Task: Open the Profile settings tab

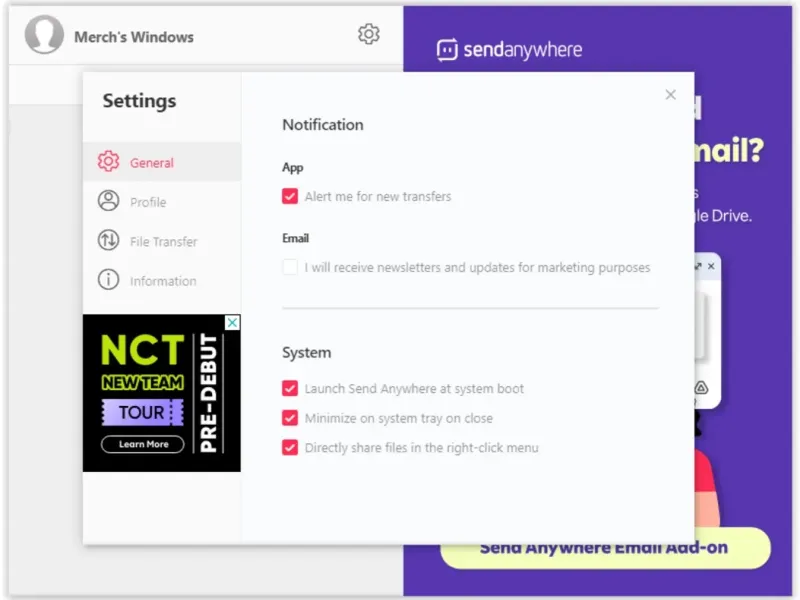Action: tap(162, 201)
